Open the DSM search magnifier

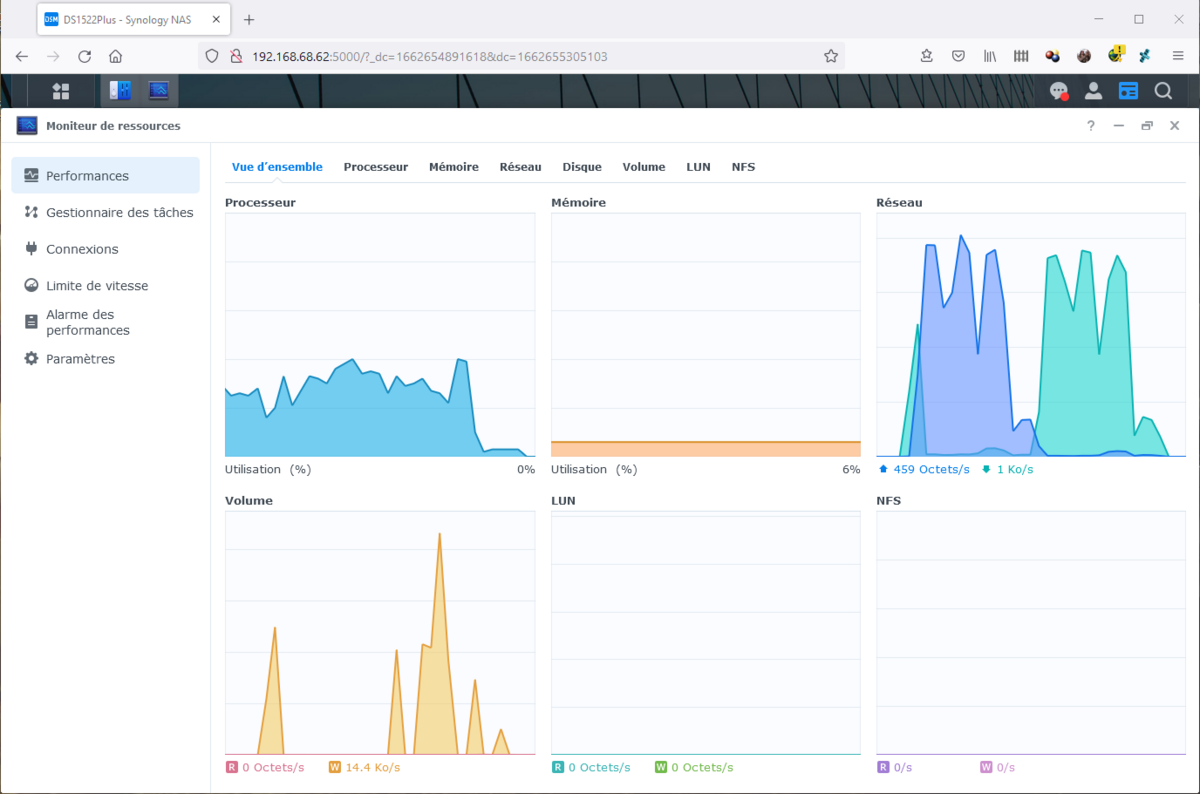pos(1163,91)
